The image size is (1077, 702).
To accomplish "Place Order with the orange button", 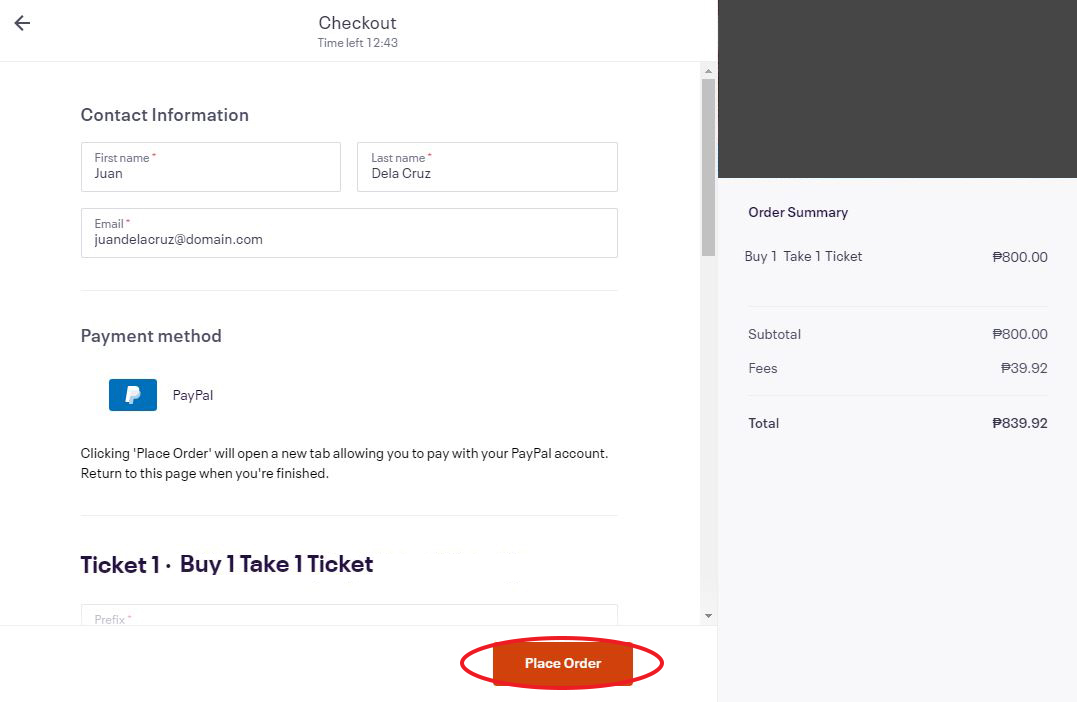I will [563, 663].
